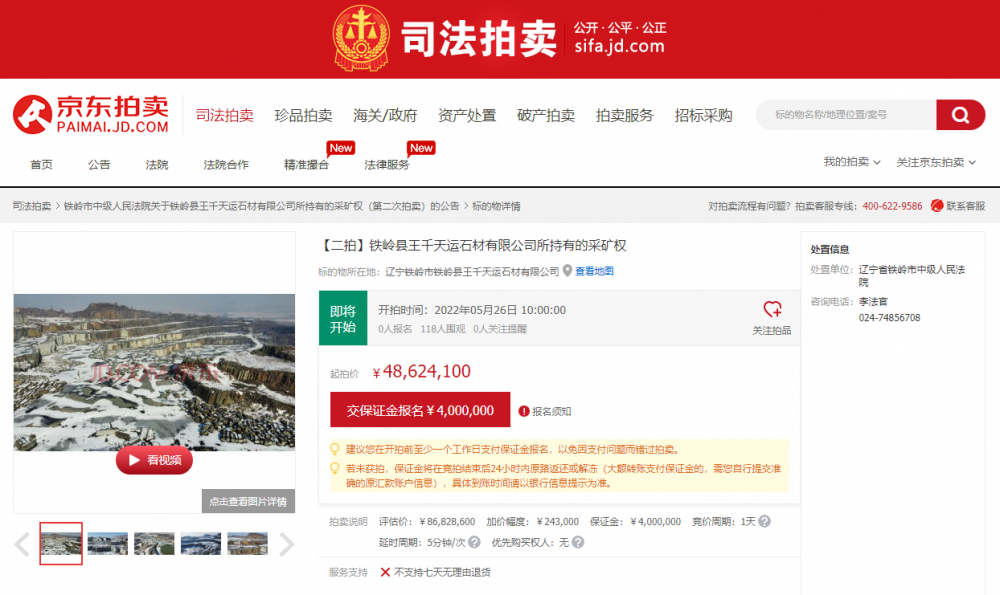
Task: Click 联系客服 link
Action: point(966,206)
